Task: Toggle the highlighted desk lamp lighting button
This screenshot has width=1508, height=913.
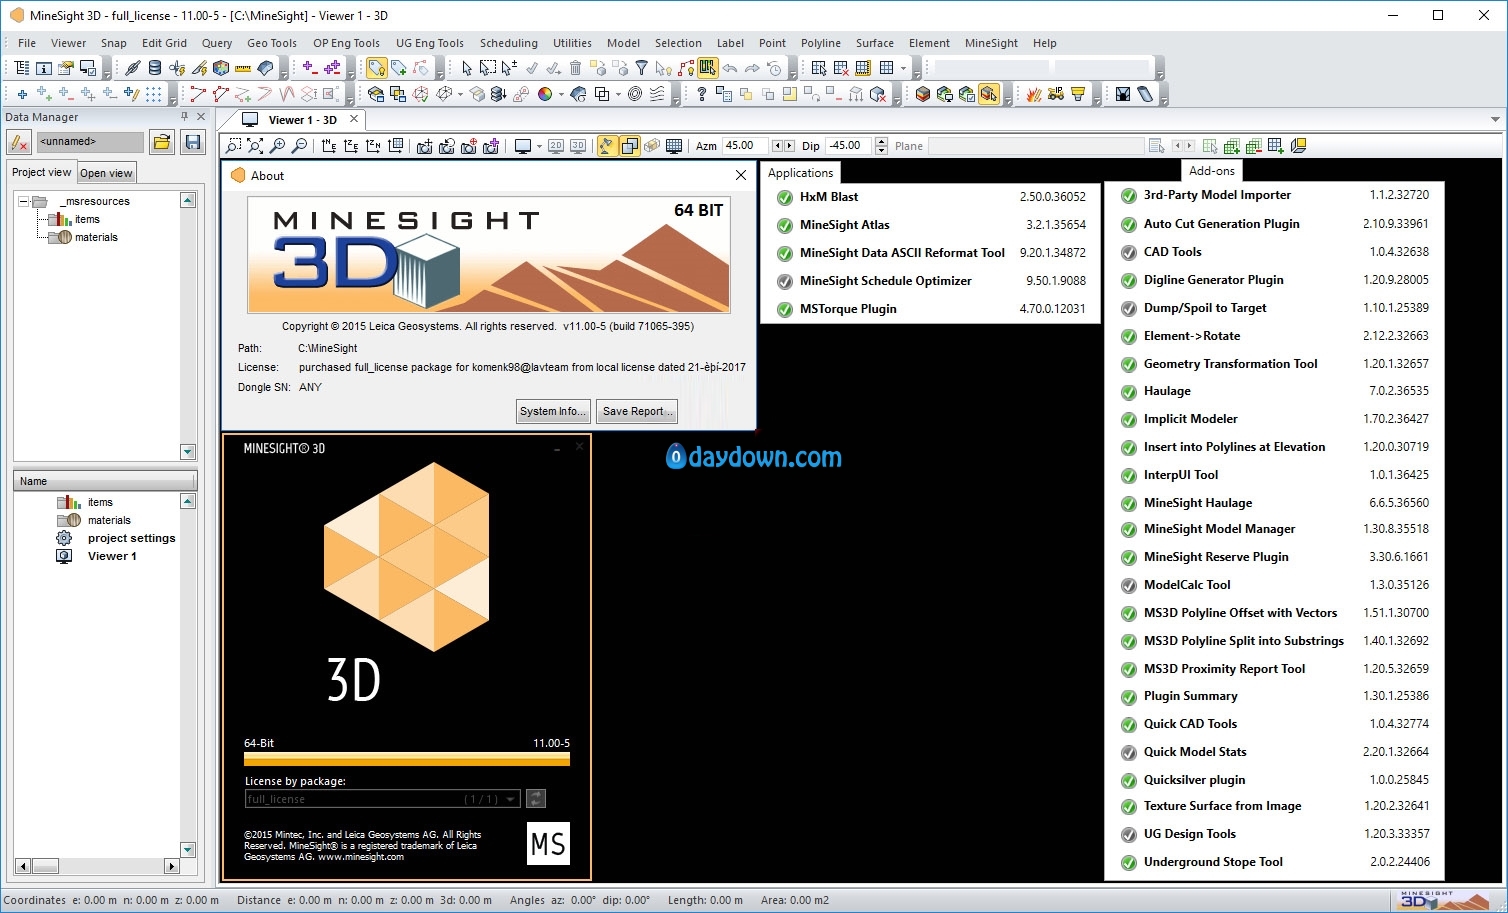Action: (607, 146)
